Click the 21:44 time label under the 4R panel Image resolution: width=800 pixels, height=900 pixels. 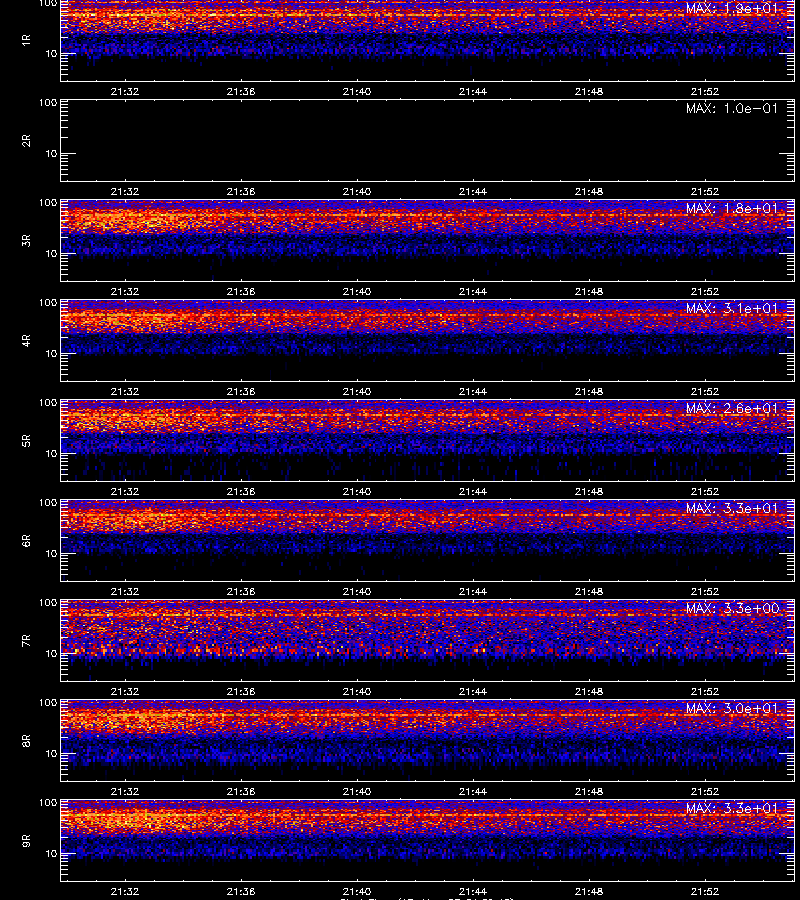click(473, 391)
